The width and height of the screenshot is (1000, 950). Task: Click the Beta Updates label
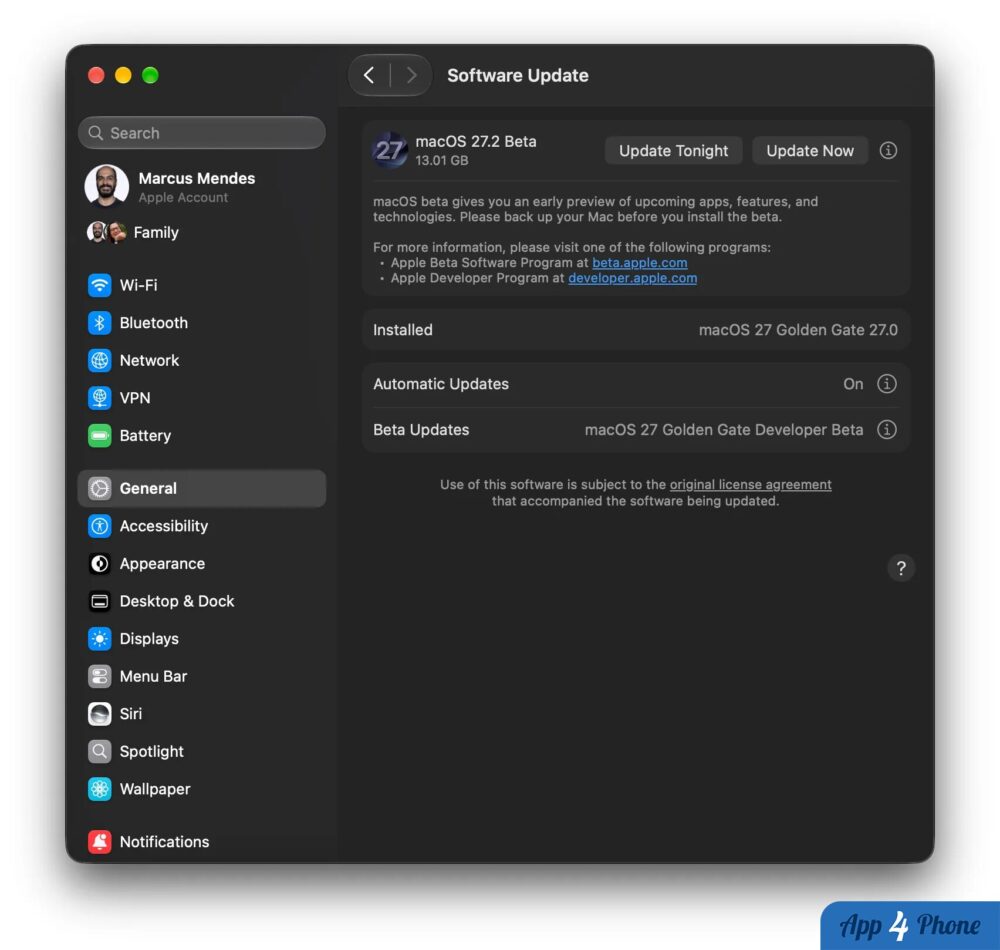(421, 430)
